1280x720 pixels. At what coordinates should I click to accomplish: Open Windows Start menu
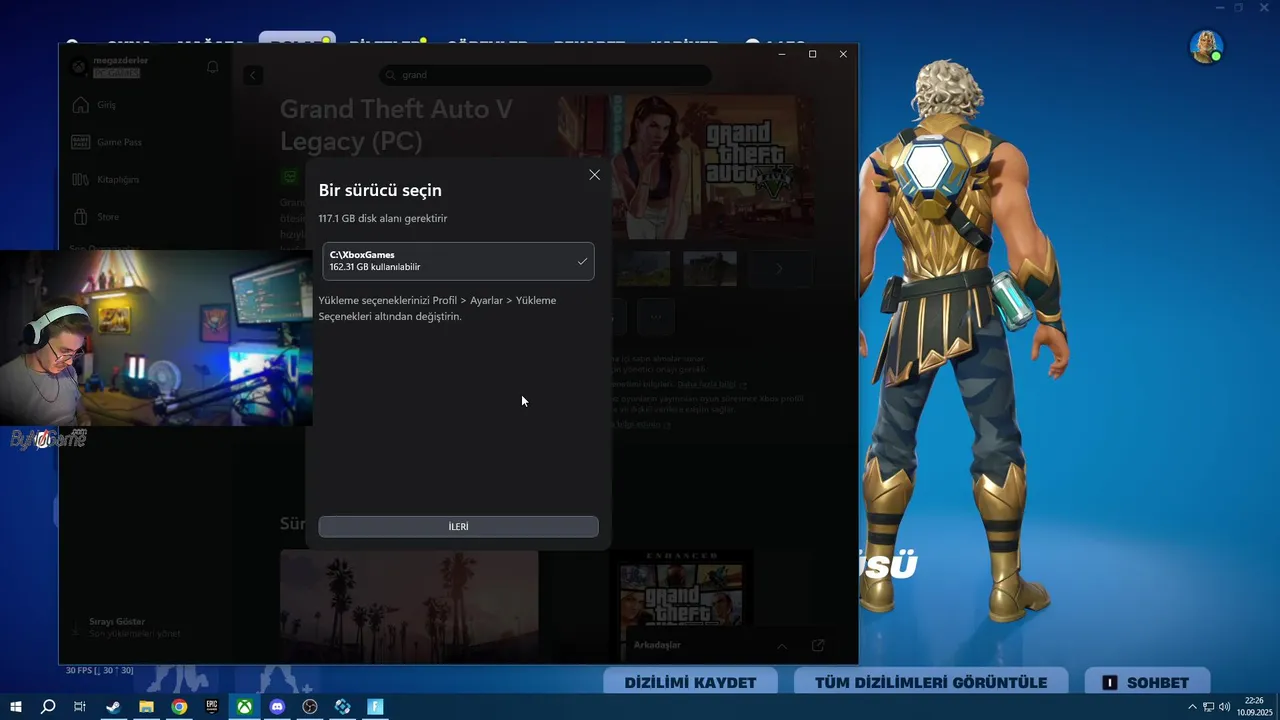(x=15, y=707)
